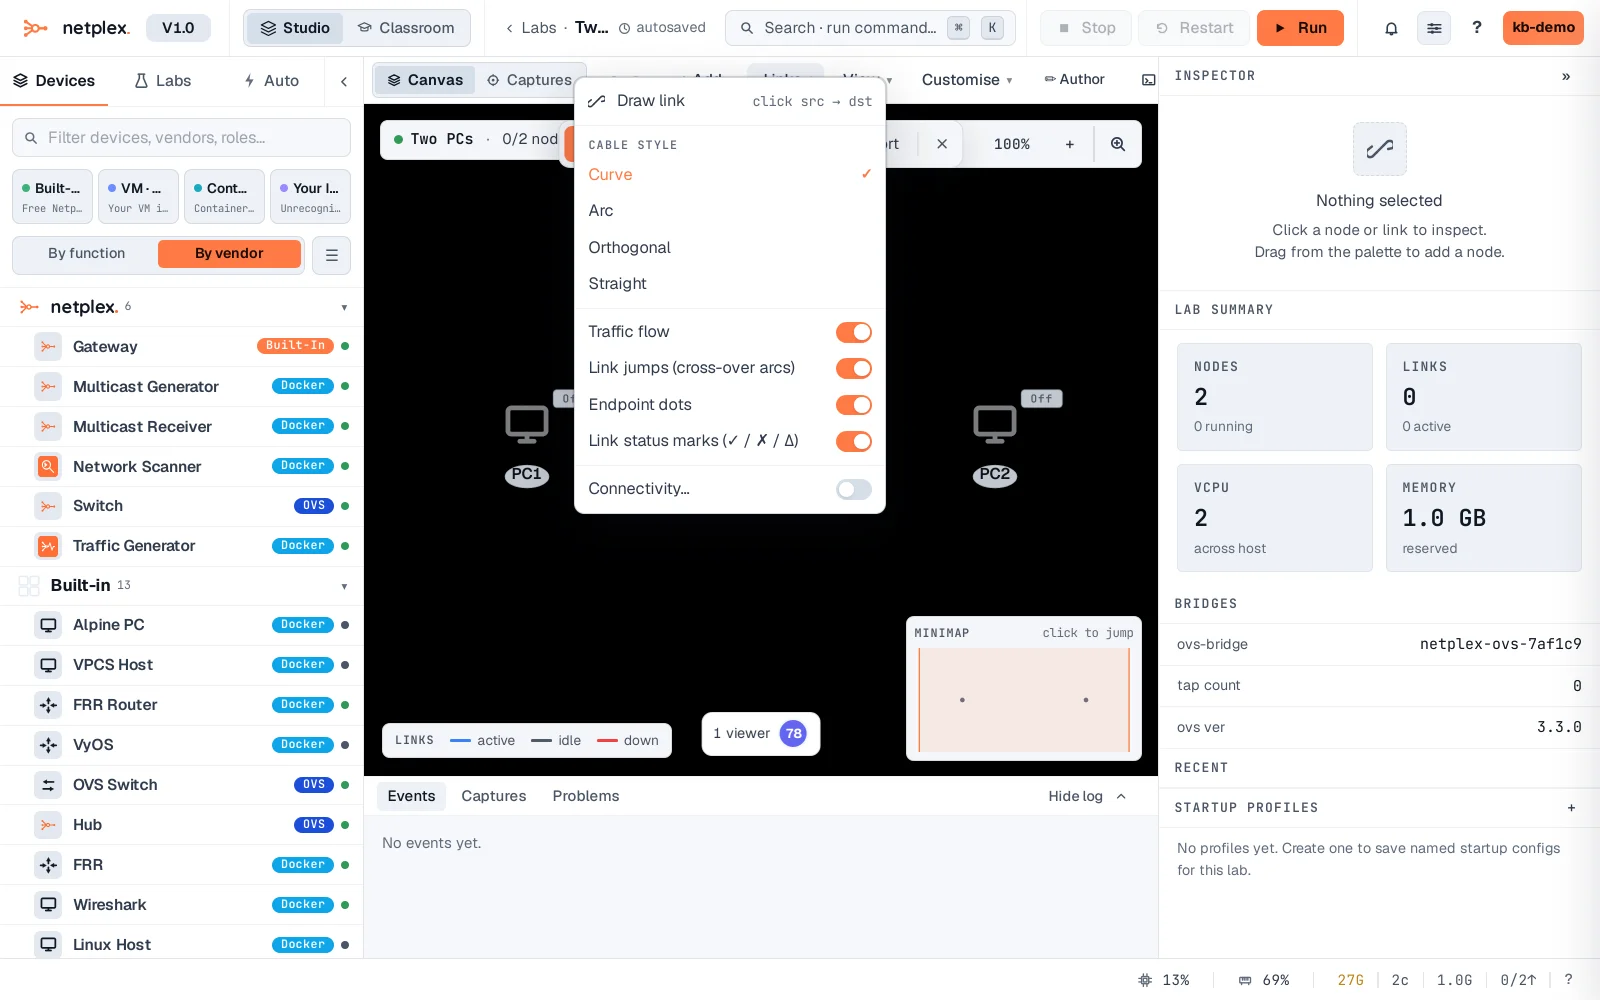The width and height of the screenshot is (1600, 1000).
Task: Switch to Studio mode
Action: (295, 28)
